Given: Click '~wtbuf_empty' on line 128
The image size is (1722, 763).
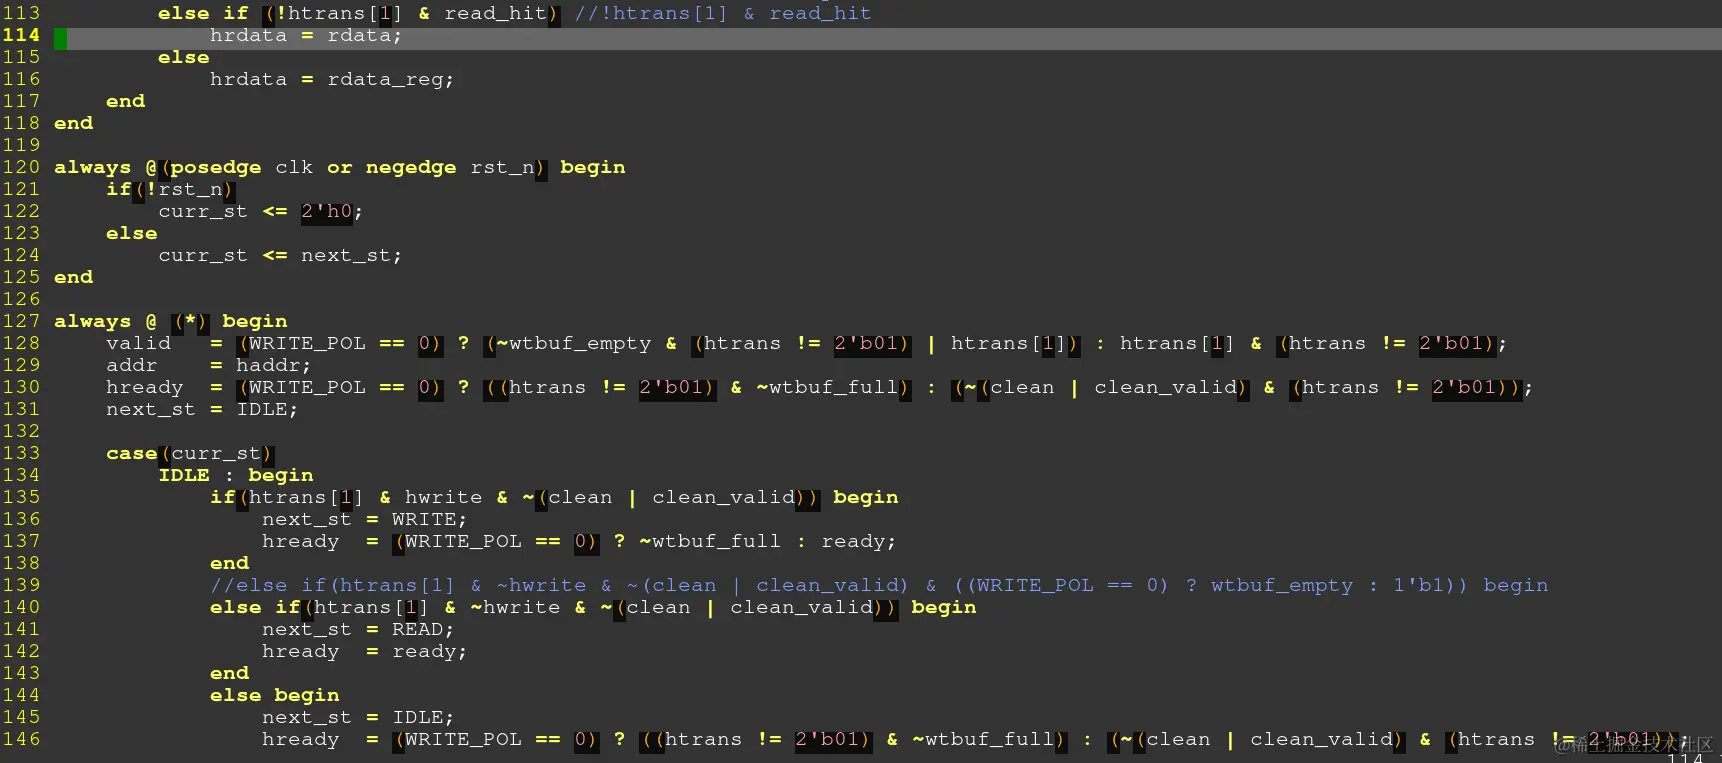Looking at the screenshot, I should (574, 344).
